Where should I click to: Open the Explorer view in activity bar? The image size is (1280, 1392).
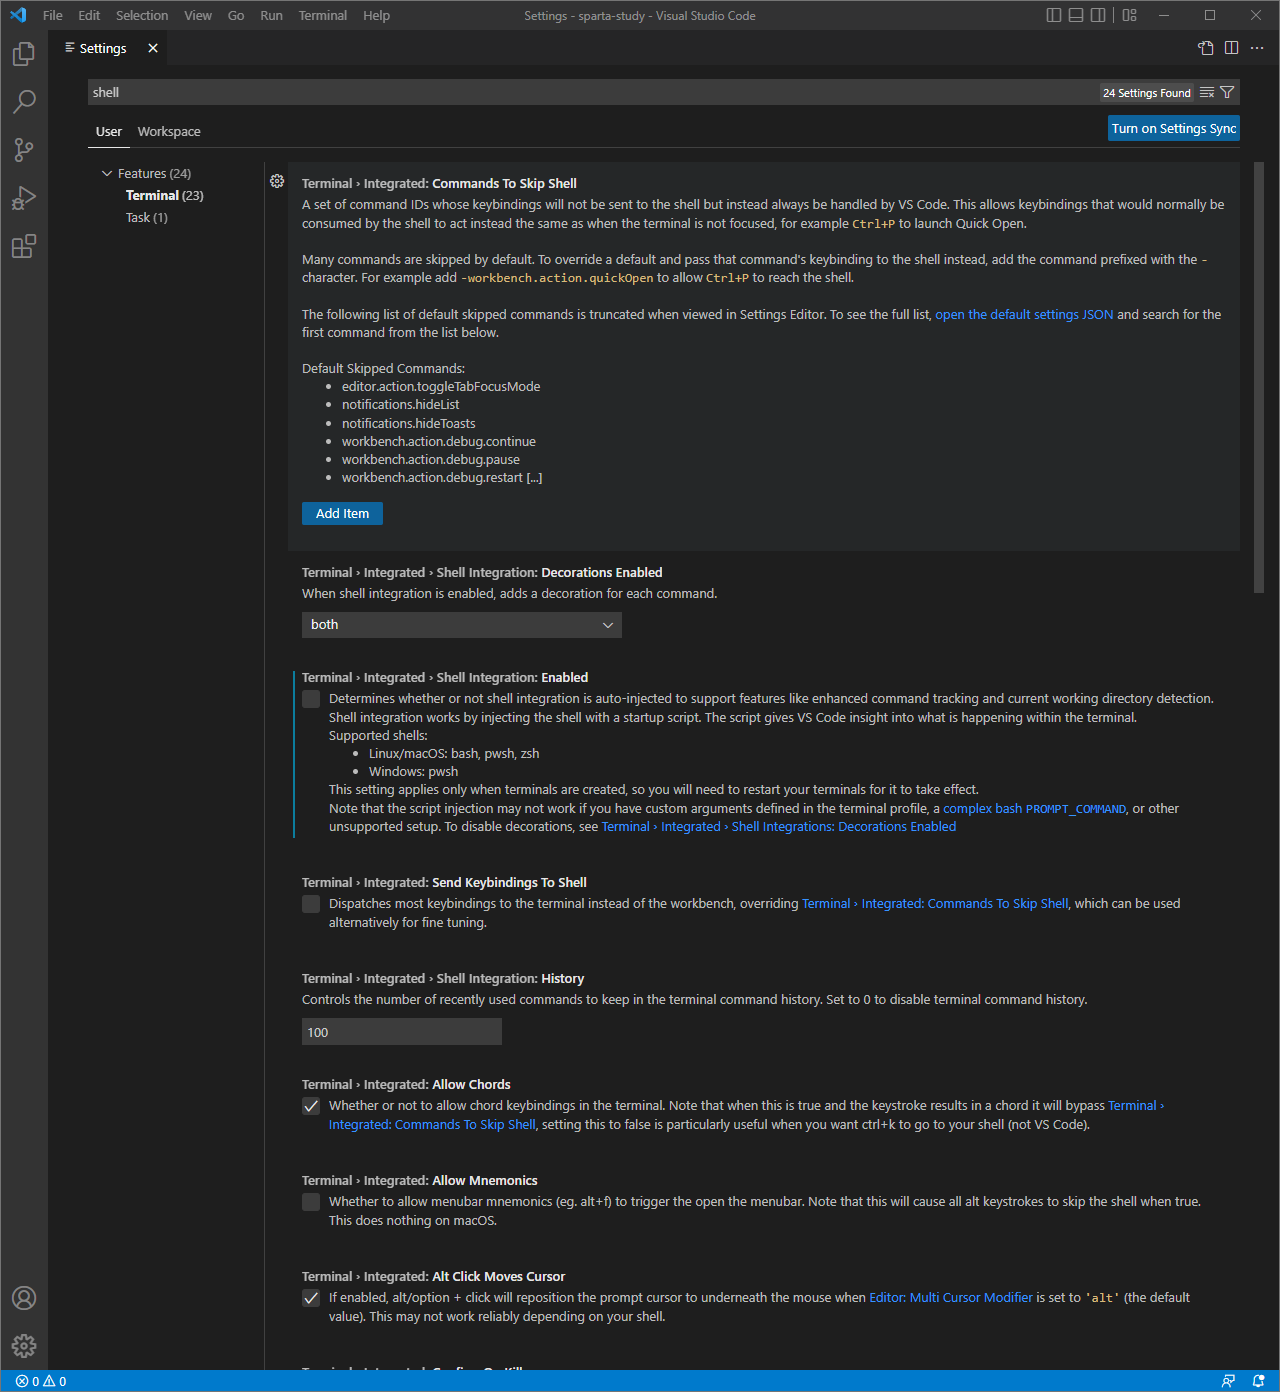click(x=24, y=54)
